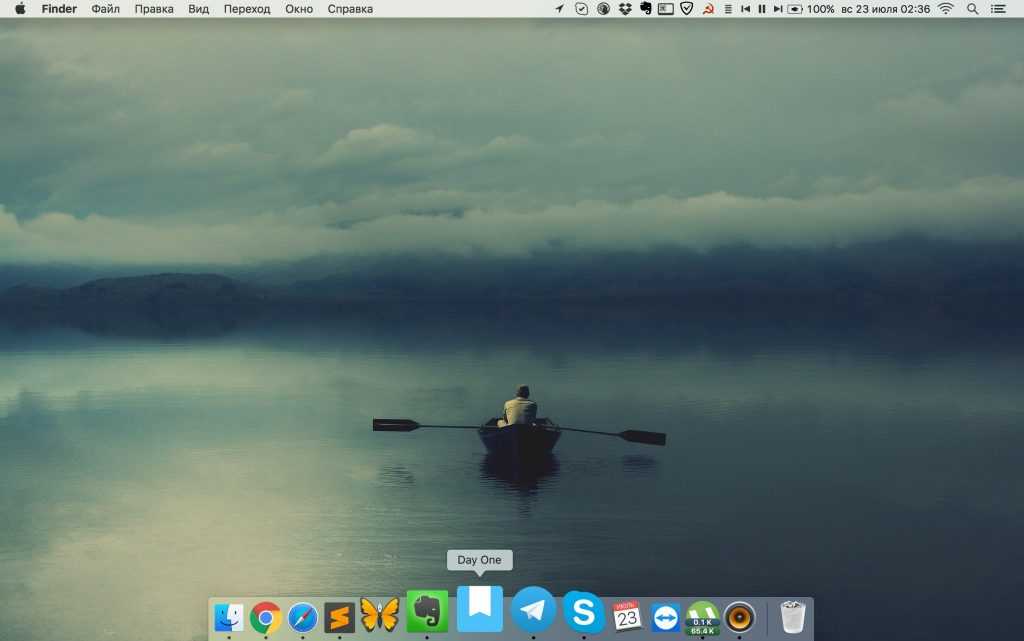Open the butterfly app in the dock
The image size is (1024, 641).
pos(379,615)
